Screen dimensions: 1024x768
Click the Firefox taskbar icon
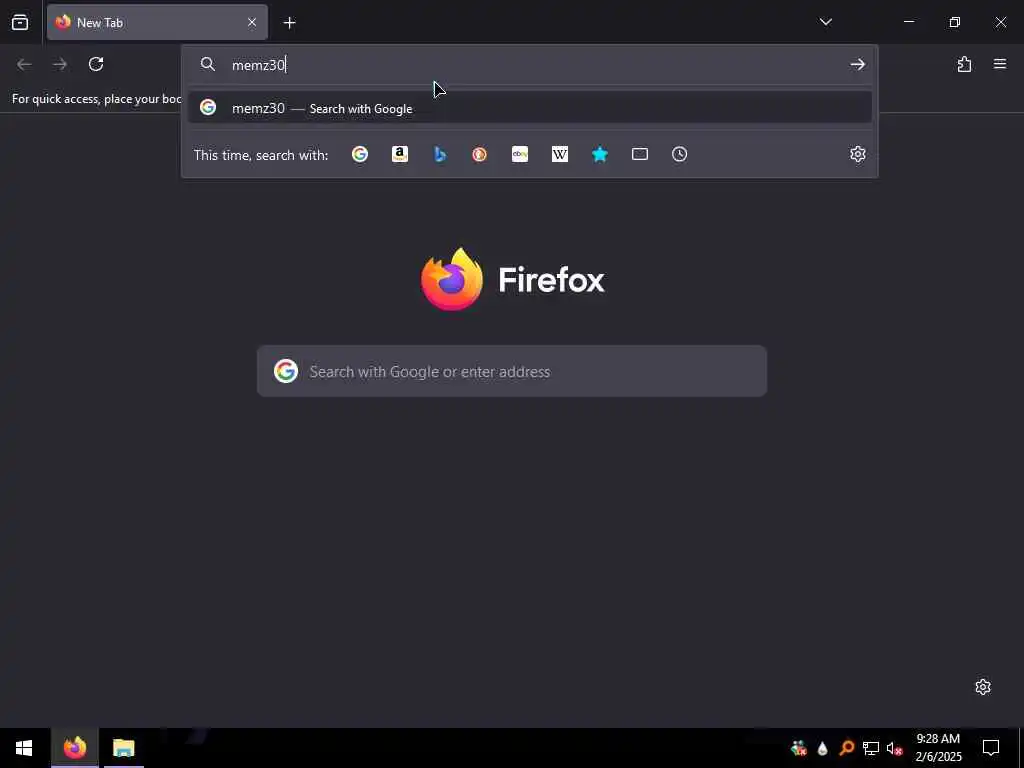(75, 748)
